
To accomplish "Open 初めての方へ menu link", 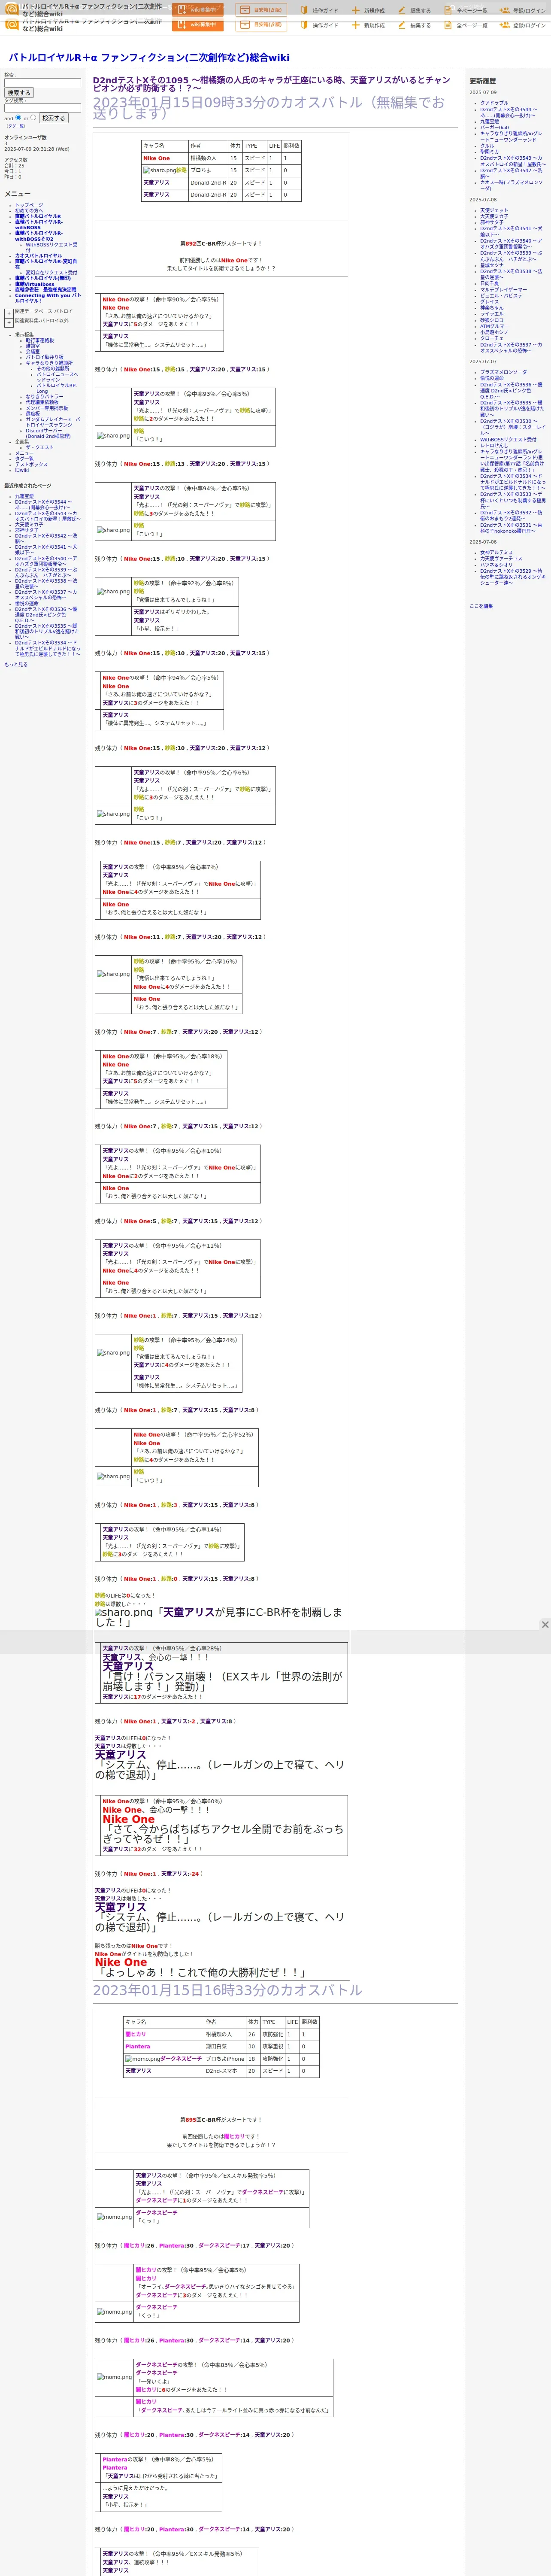I will [29, 211].
